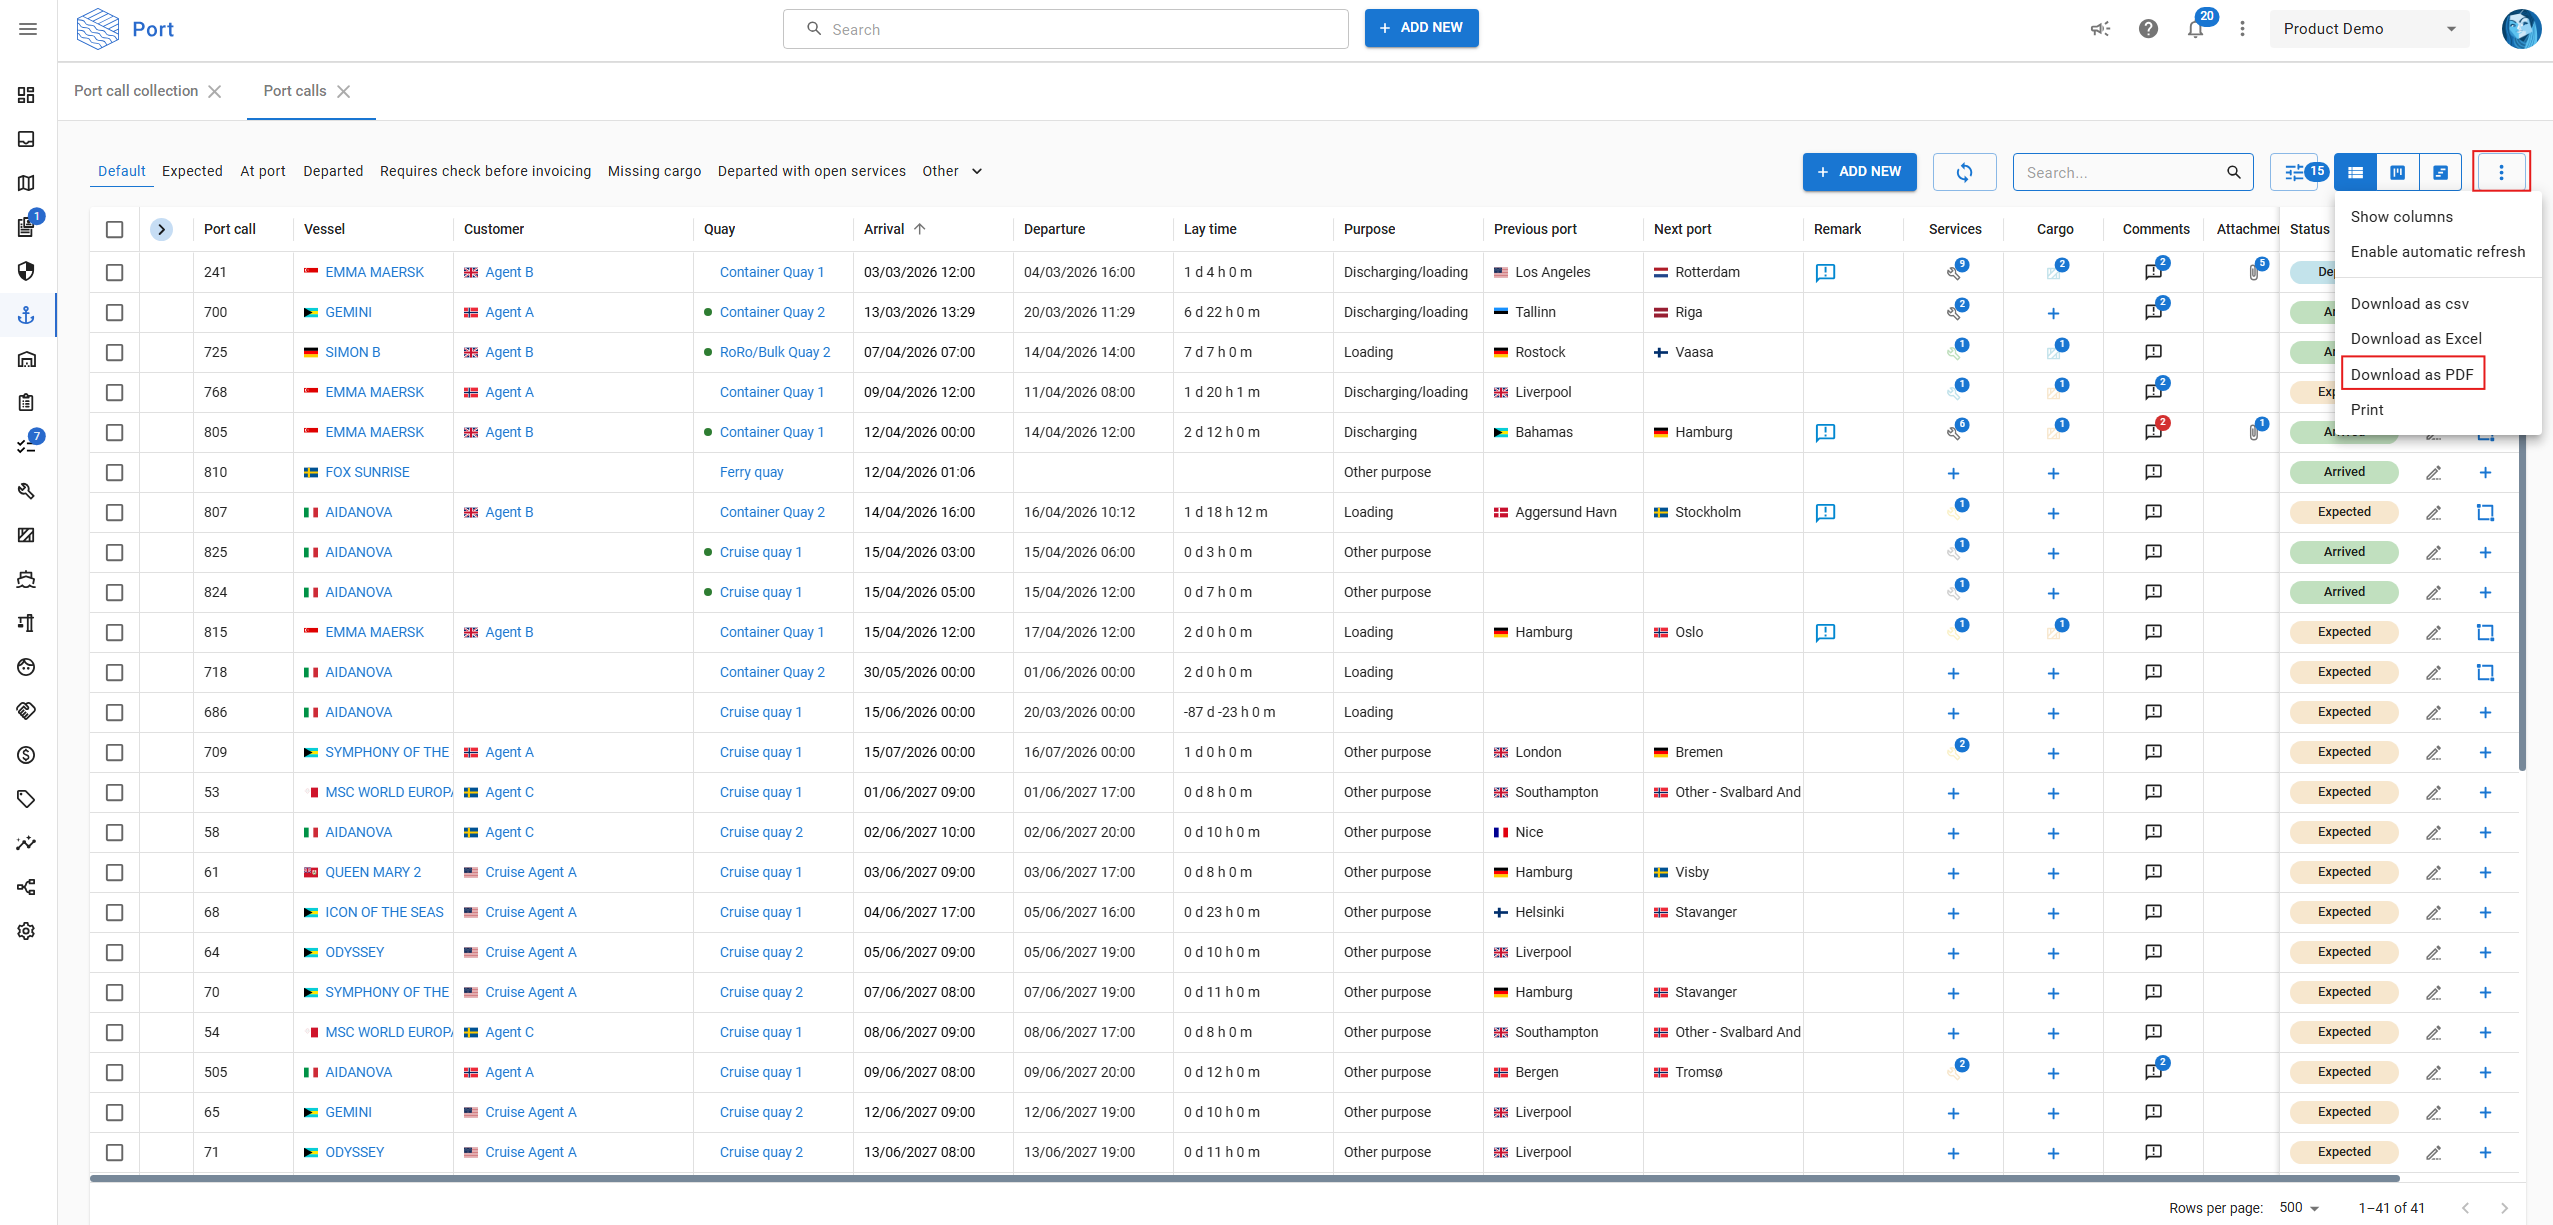Switch to Port call collection tab
Viewport: 2553px width, 1225px height.
click(x=136, y=91)
